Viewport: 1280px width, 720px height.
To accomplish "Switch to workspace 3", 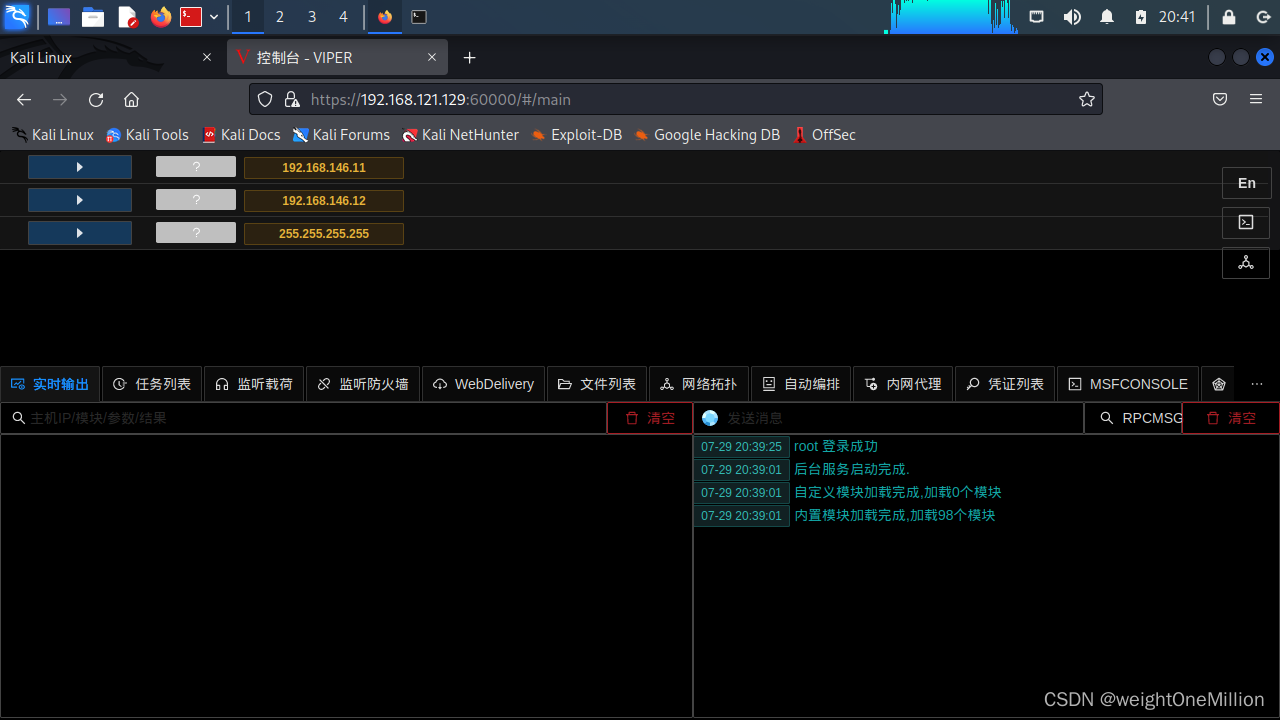I will [x=311, y=17].
